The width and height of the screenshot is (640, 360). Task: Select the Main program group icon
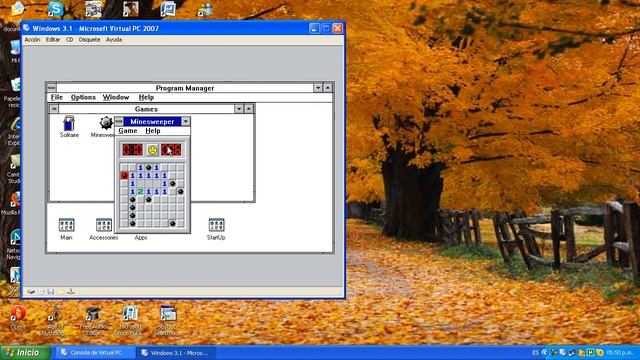click(x=66, y=229)
